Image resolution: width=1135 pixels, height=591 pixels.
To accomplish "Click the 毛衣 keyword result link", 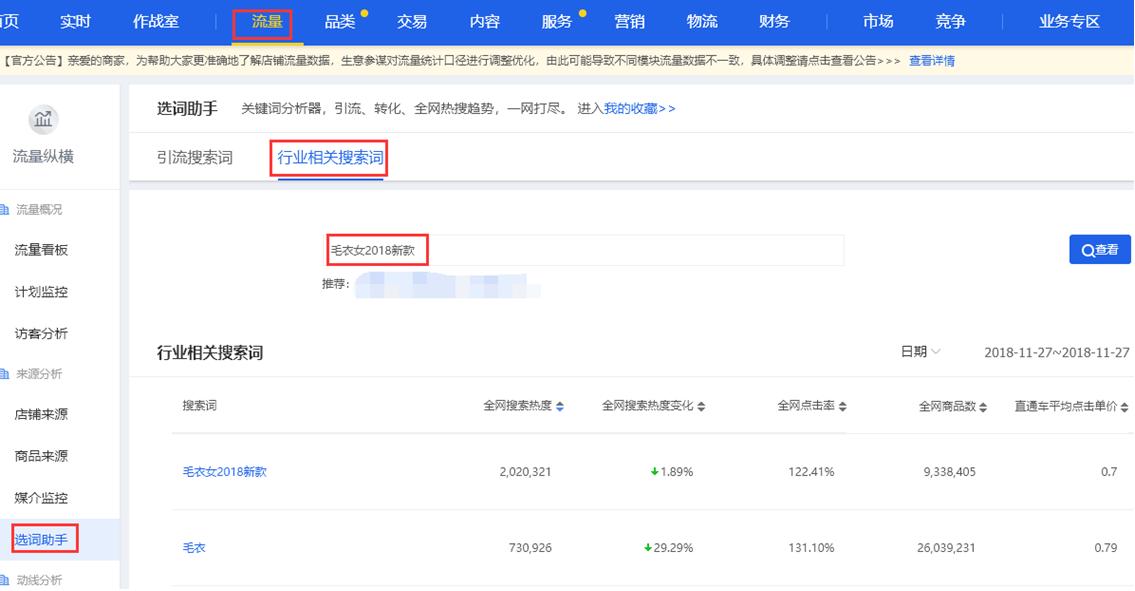I will [x=194, y=547].
